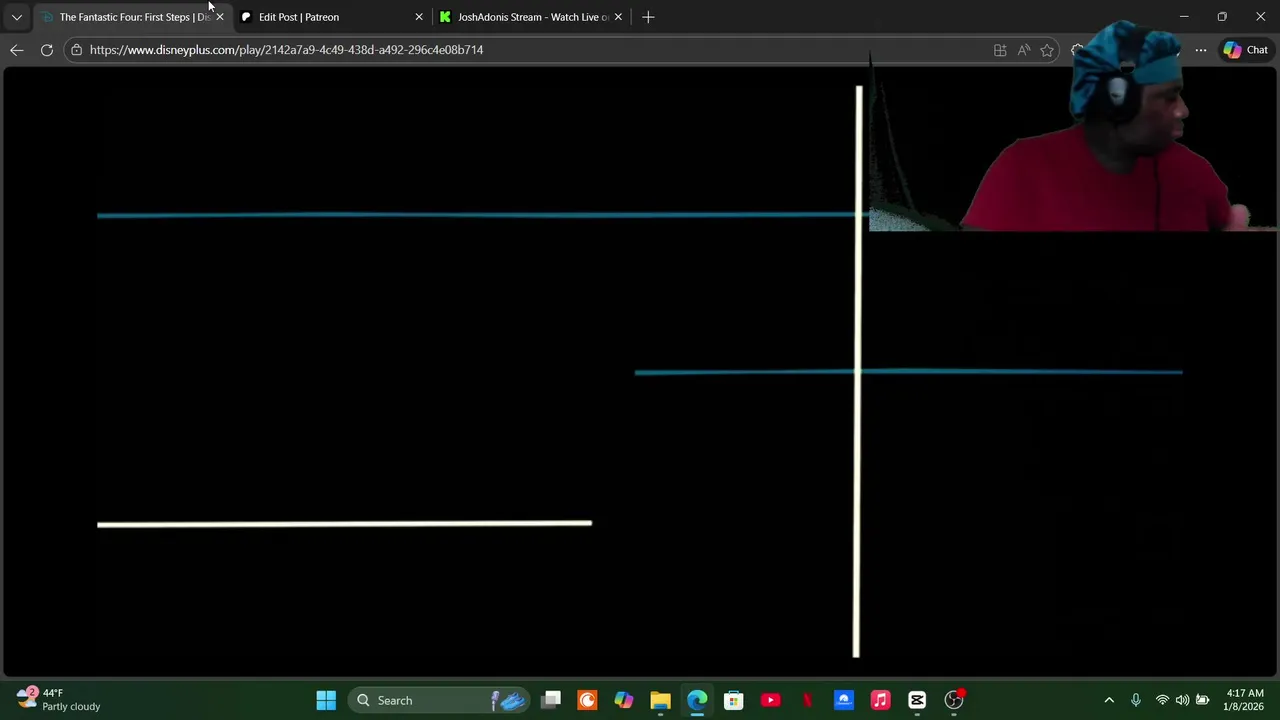Open Copilot Chat button
Viewport: 1280px width, 720px height.
[x=1246, y=50]
